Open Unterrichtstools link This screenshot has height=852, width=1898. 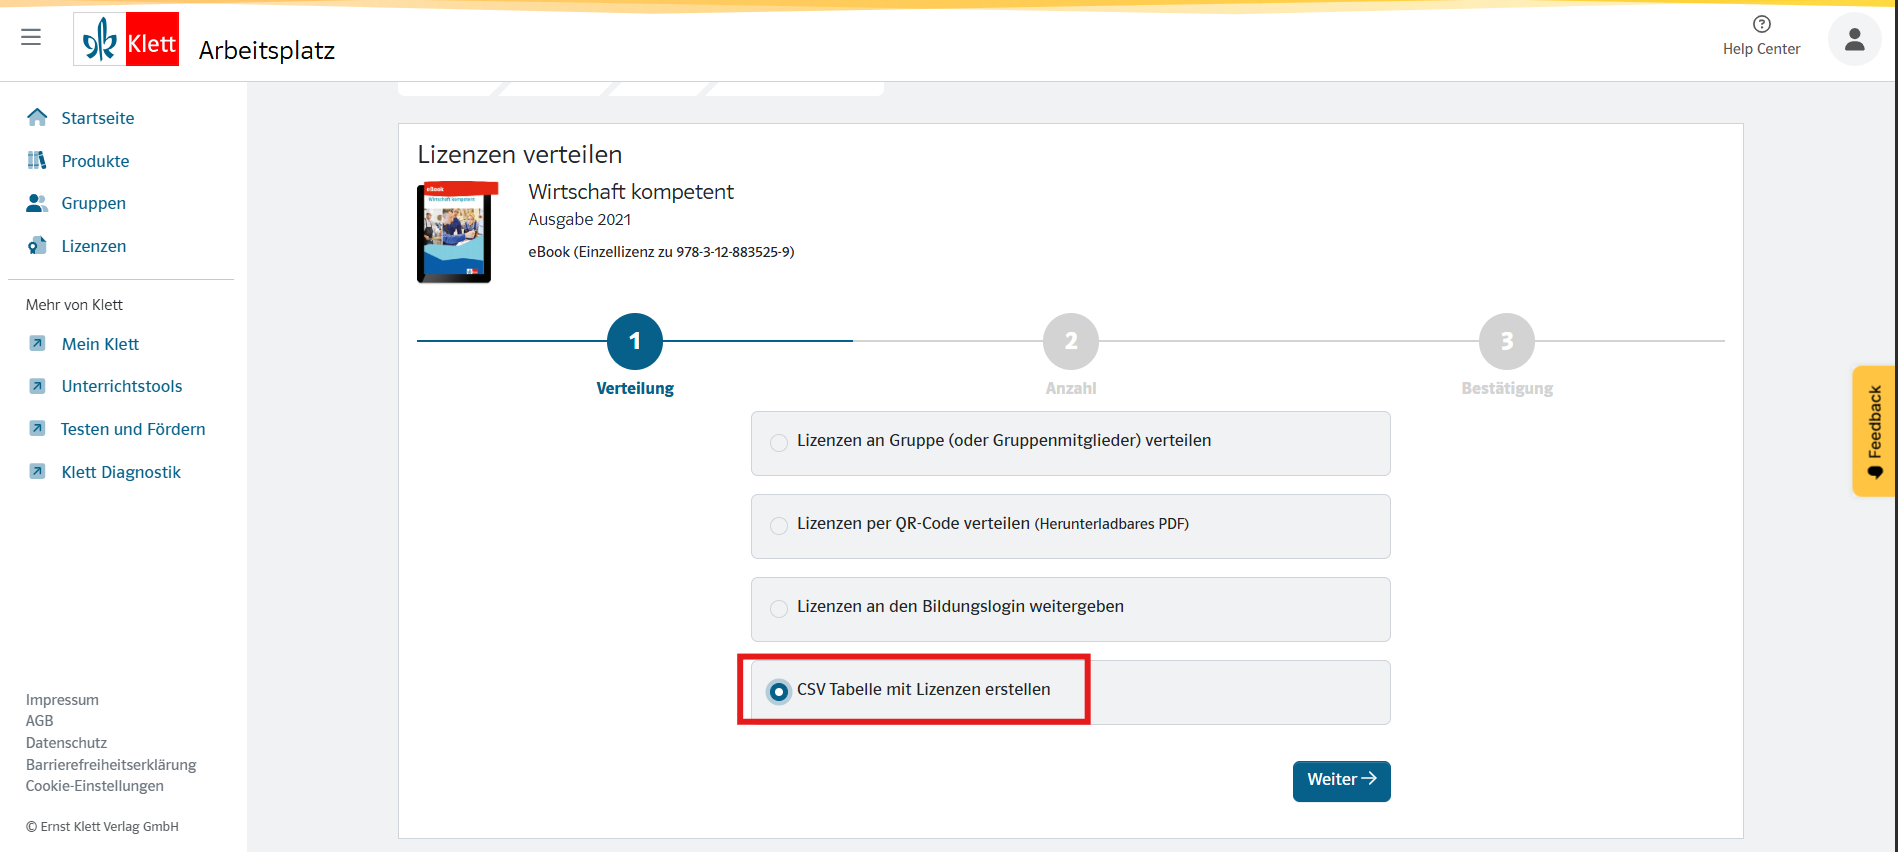pos(122,386)
